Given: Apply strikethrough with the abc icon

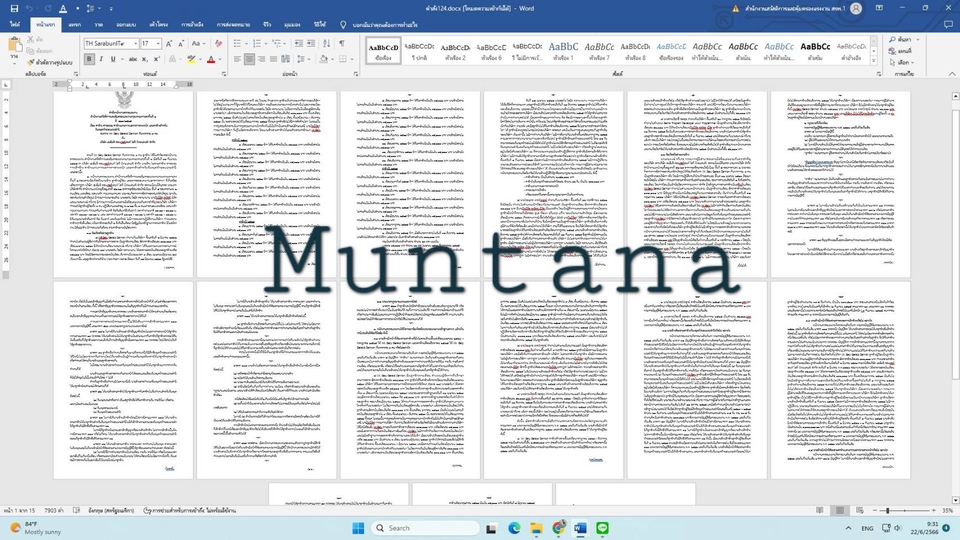Looking at the screenshot, I should (133, 59).
